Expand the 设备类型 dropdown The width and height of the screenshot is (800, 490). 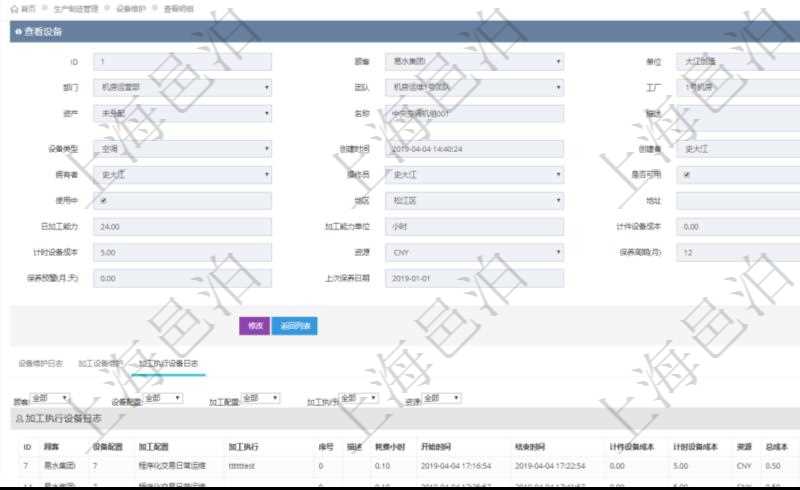click(182, 149)
